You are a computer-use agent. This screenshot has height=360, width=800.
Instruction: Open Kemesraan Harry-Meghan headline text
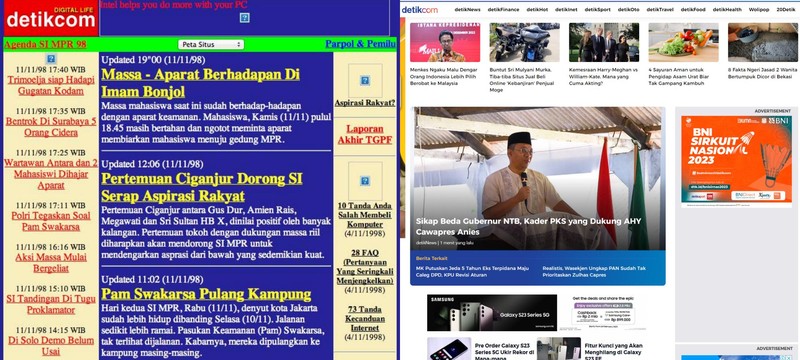[604, 76]
